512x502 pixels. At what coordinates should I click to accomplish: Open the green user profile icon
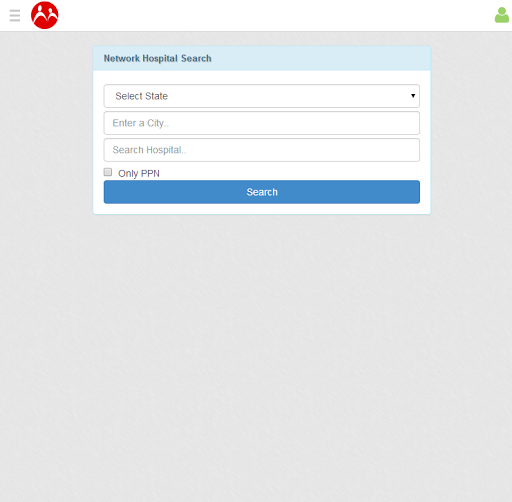coord(502,15)
